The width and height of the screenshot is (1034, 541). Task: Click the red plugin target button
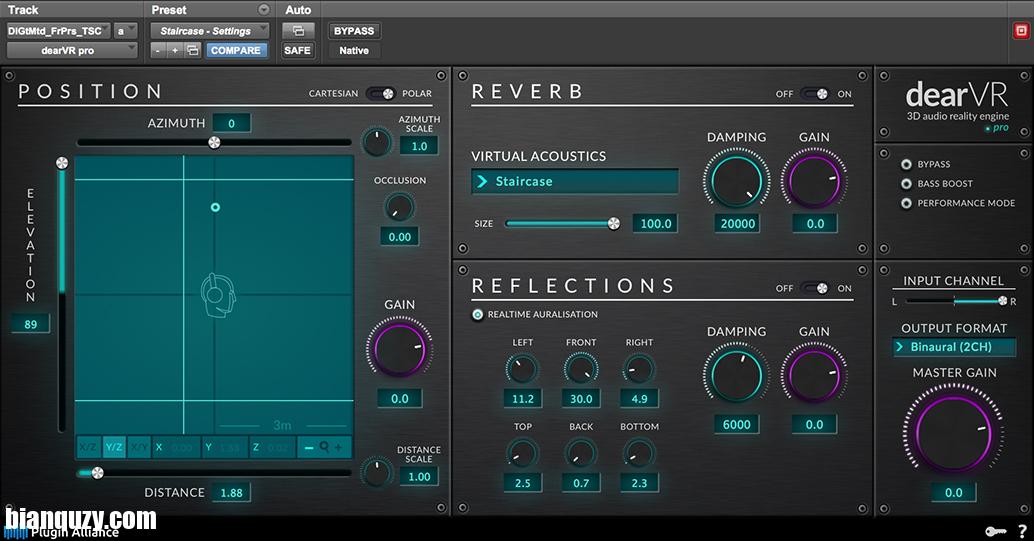click(x=1021, y=31)
